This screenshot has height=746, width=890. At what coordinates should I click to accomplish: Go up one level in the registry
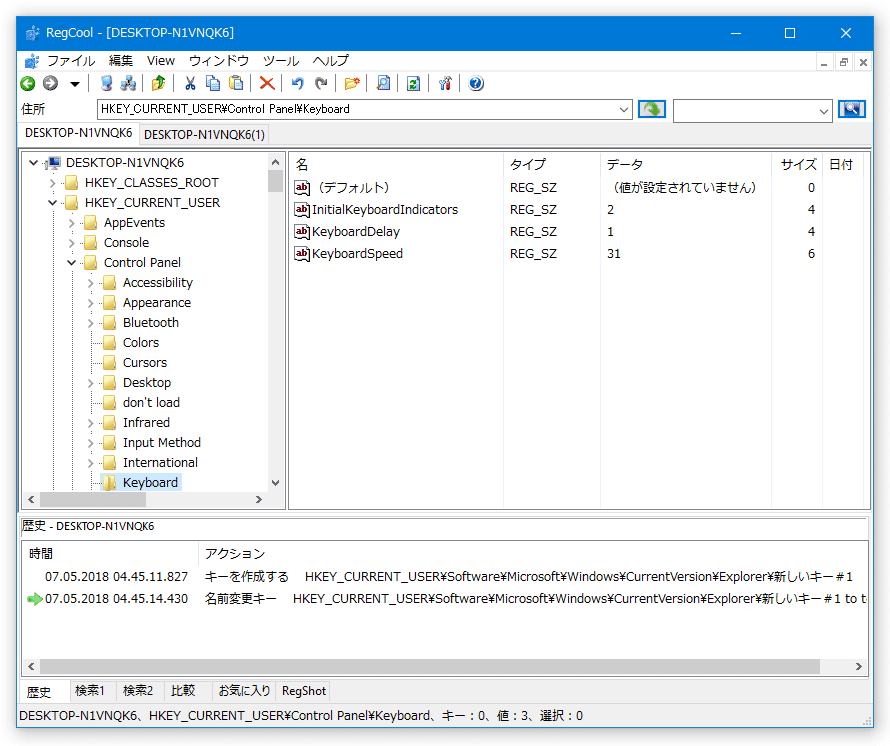pyautogui.click(x=158, y=84)
